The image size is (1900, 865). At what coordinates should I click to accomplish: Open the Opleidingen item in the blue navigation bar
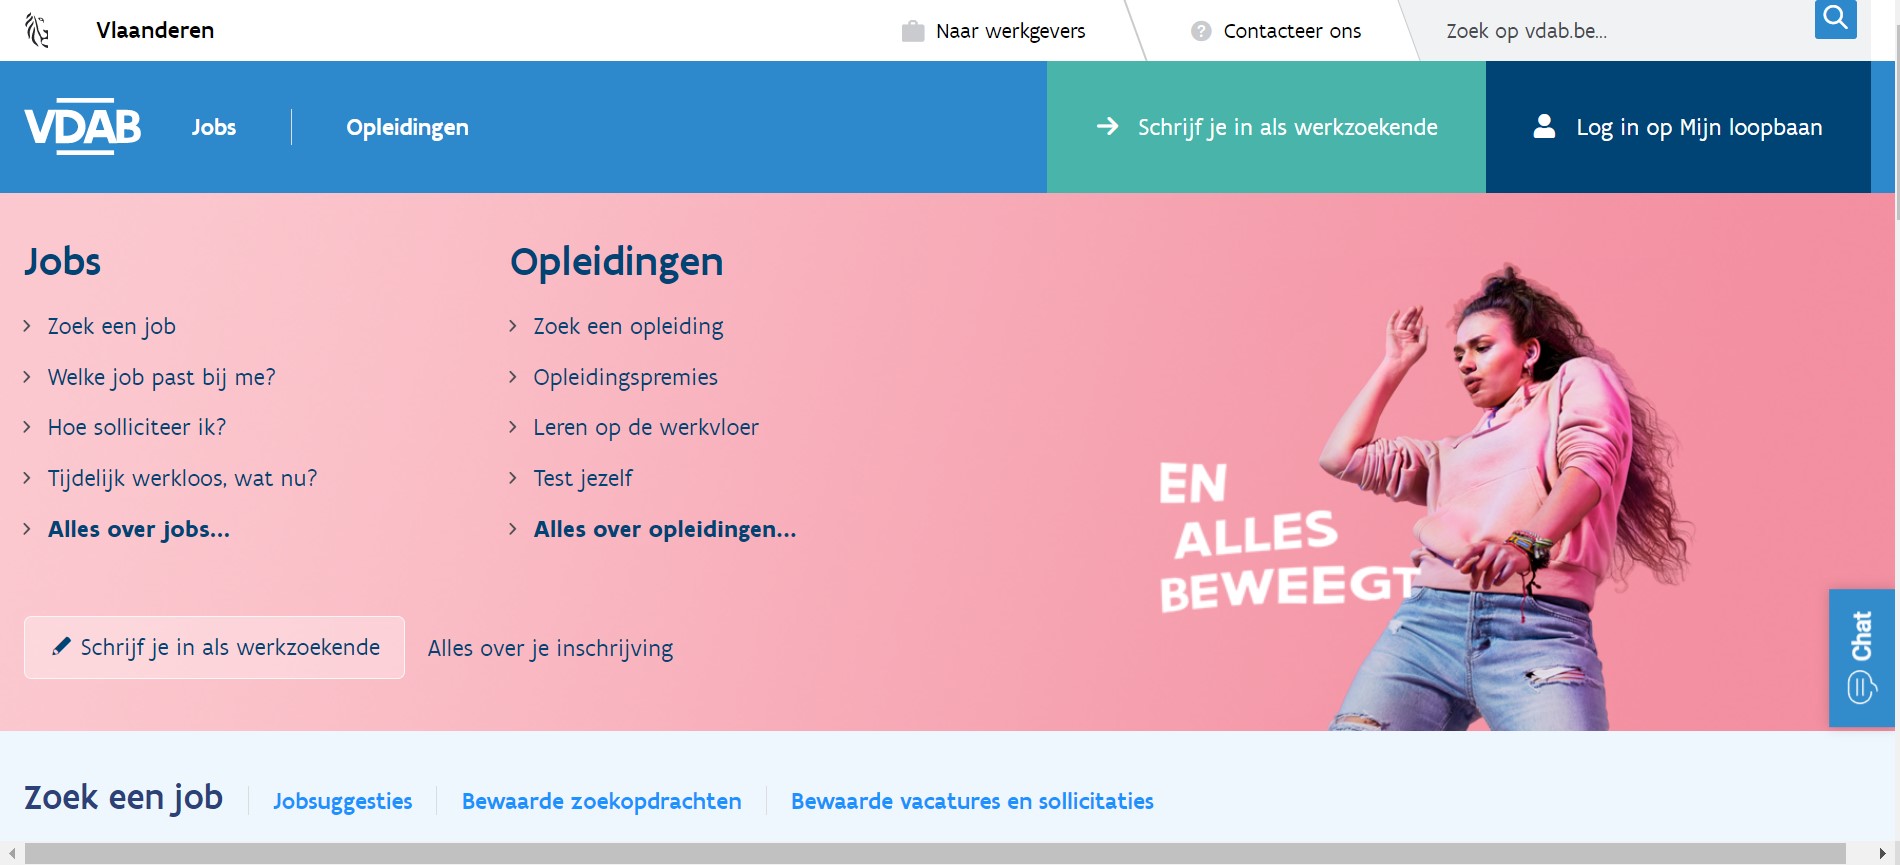pos(407,127)
